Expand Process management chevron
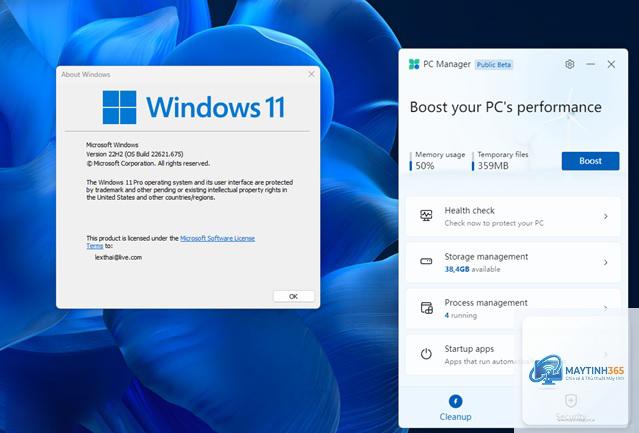The image size is (639, 433). (606, 308)
